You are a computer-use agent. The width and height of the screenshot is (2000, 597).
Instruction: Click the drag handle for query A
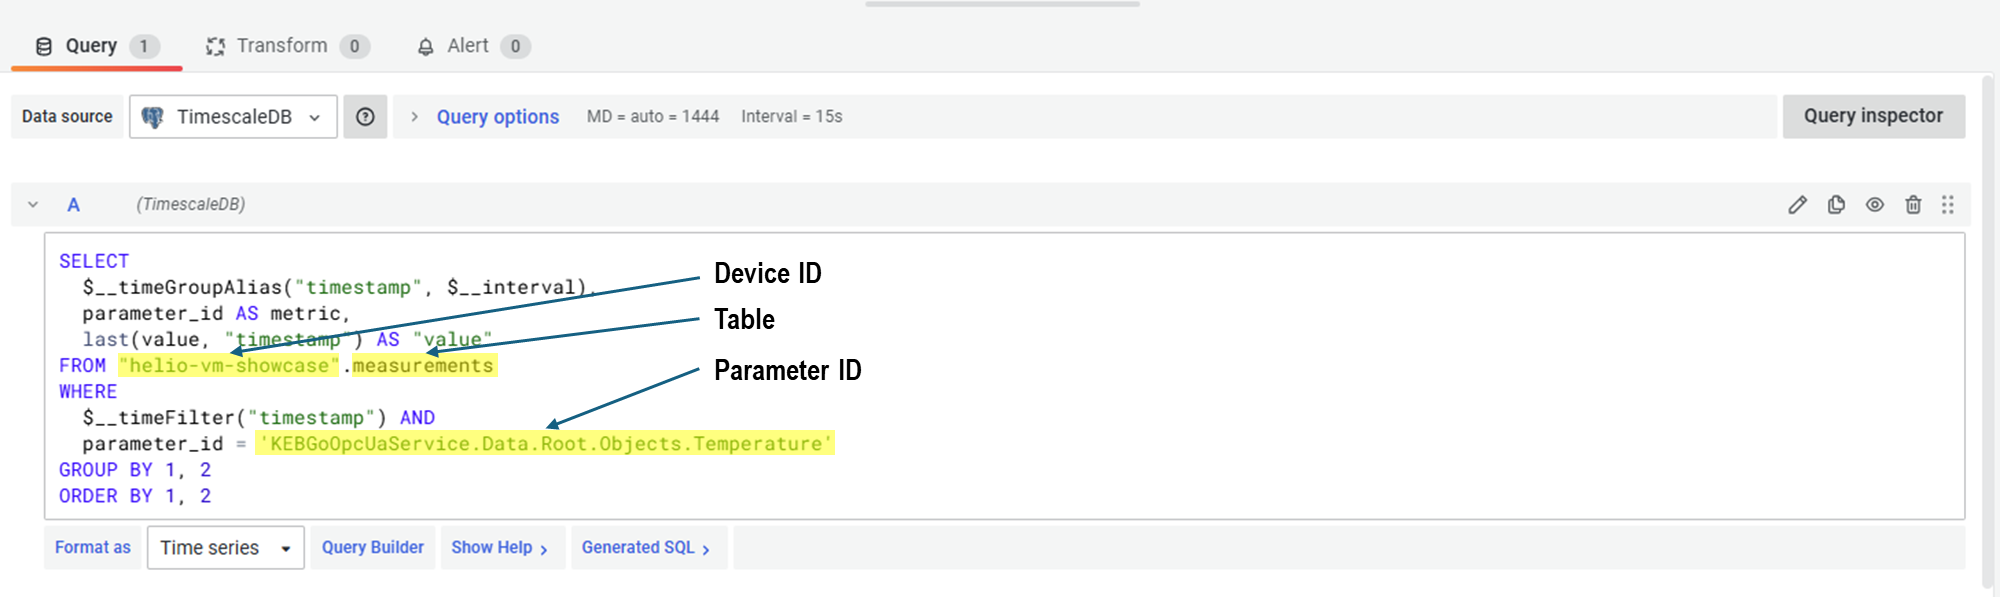1948,205
